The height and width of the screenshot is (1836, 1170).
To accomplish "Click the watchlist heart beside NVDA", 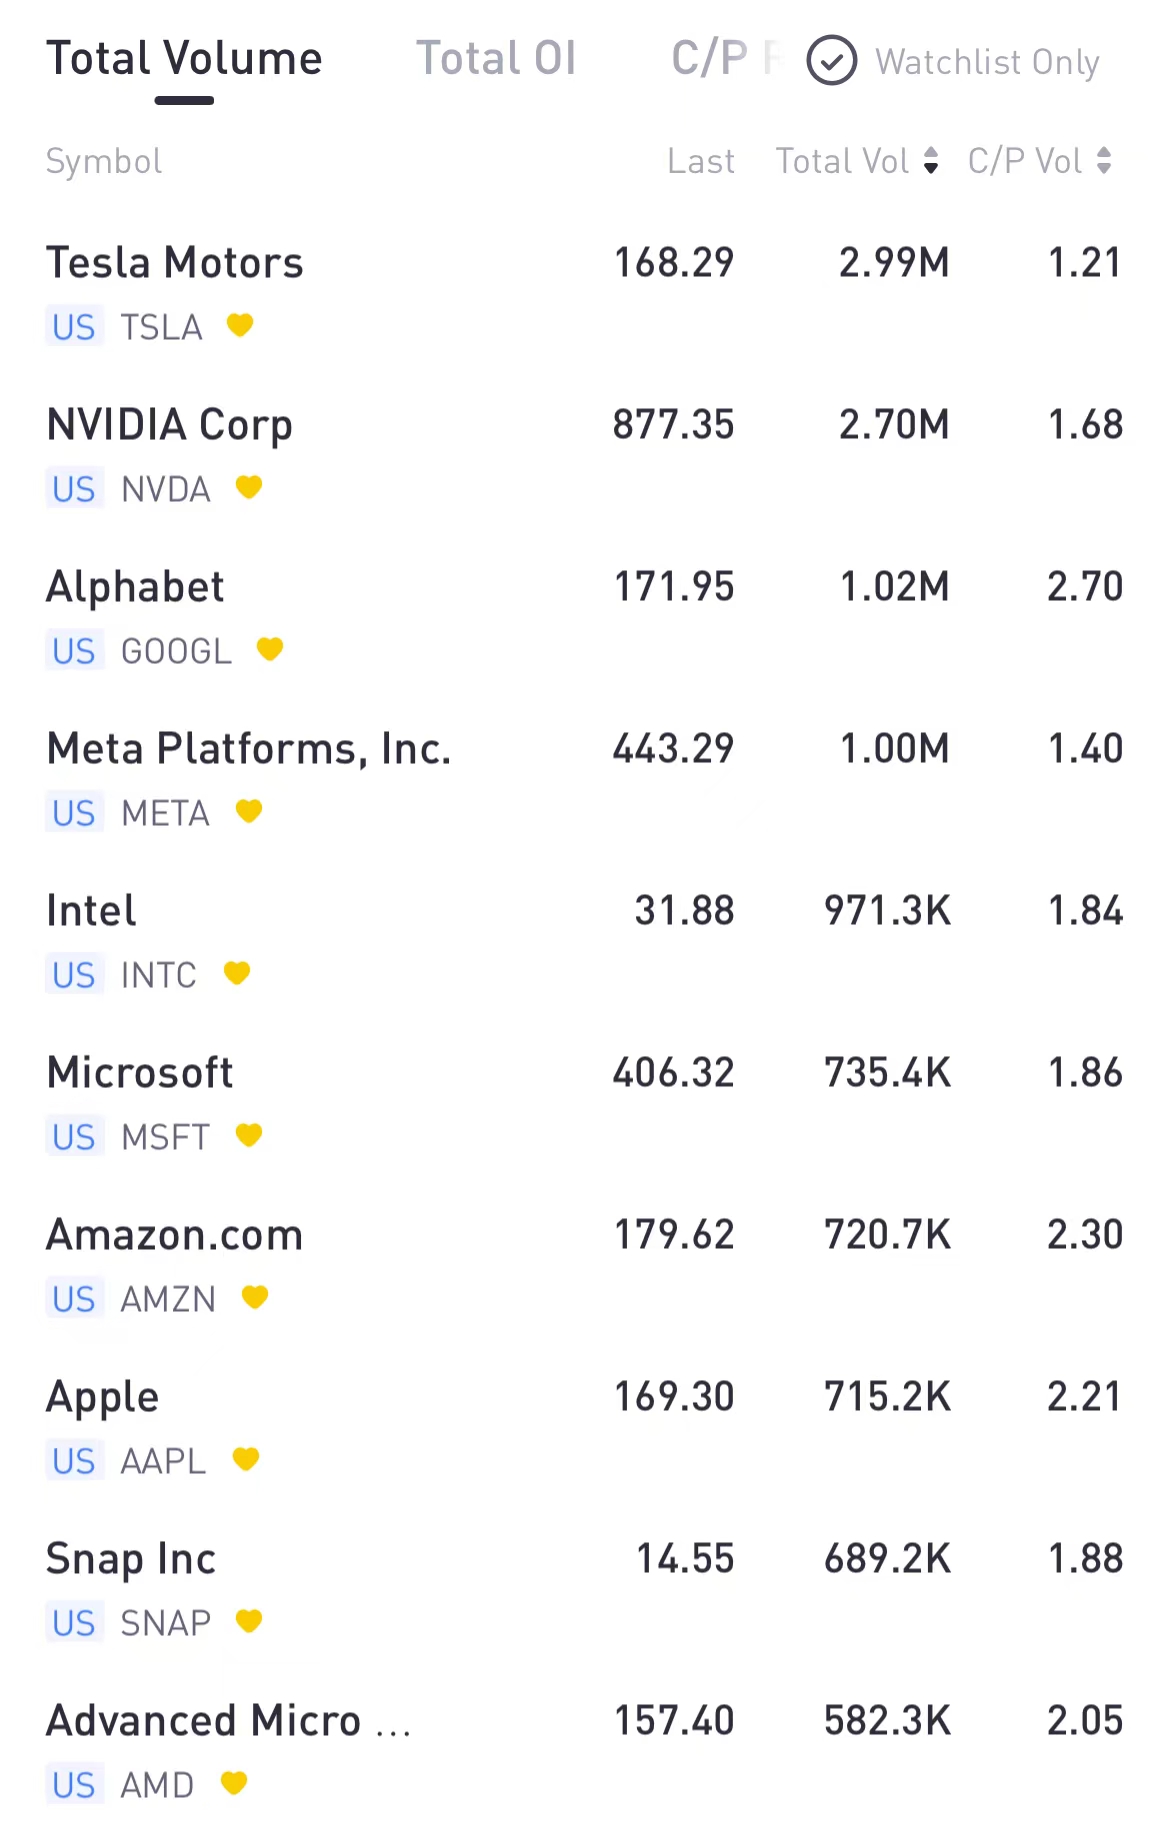I will (x=249, y=487).
